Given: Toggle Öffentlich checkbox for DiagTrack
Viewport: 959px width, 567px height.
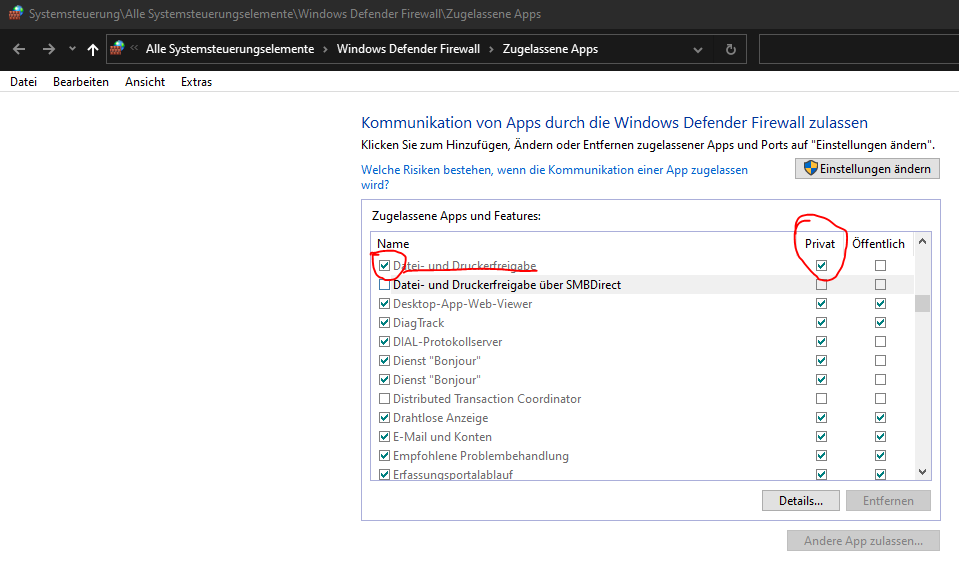Looking at the screenshot, I should [x=880, y=322].
